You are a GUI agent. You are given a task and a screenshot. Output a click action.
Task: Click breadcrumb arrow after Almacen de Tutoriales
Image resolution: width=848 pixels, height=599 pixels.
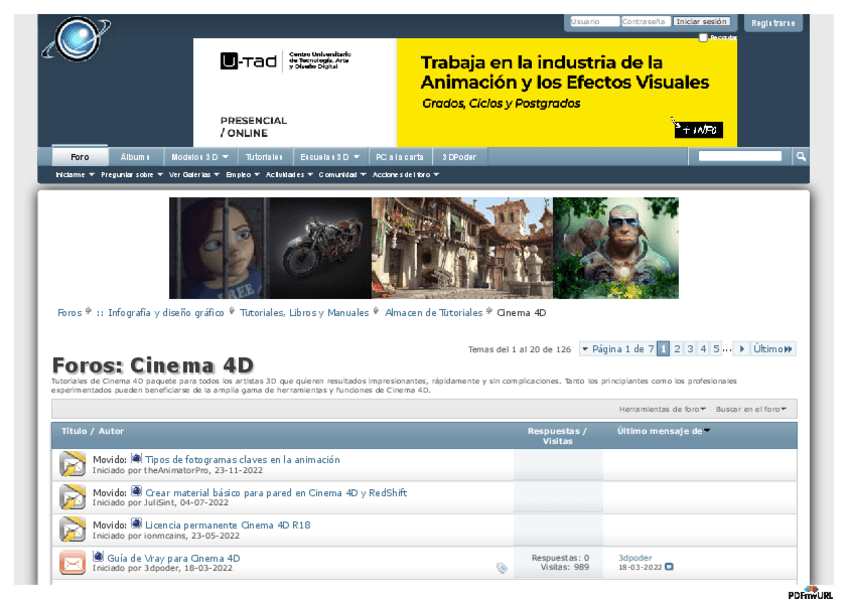[x=489, y=311]
